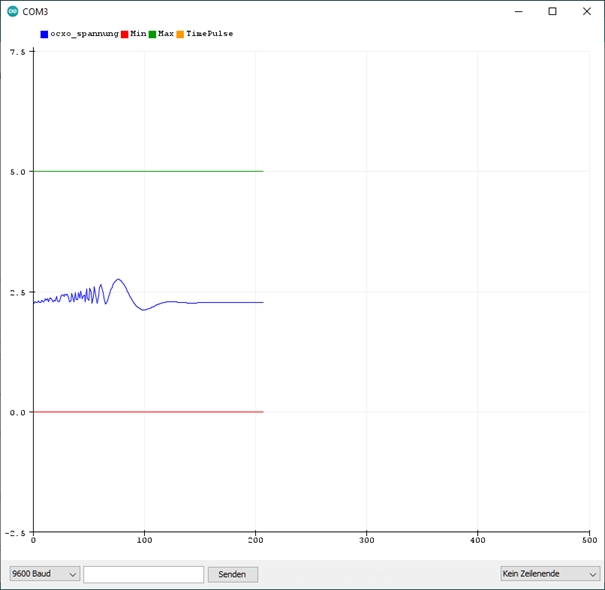Click the 400 x-axis tick label
The width and height of the screenshot is (605, 590).
click(478, 540)
